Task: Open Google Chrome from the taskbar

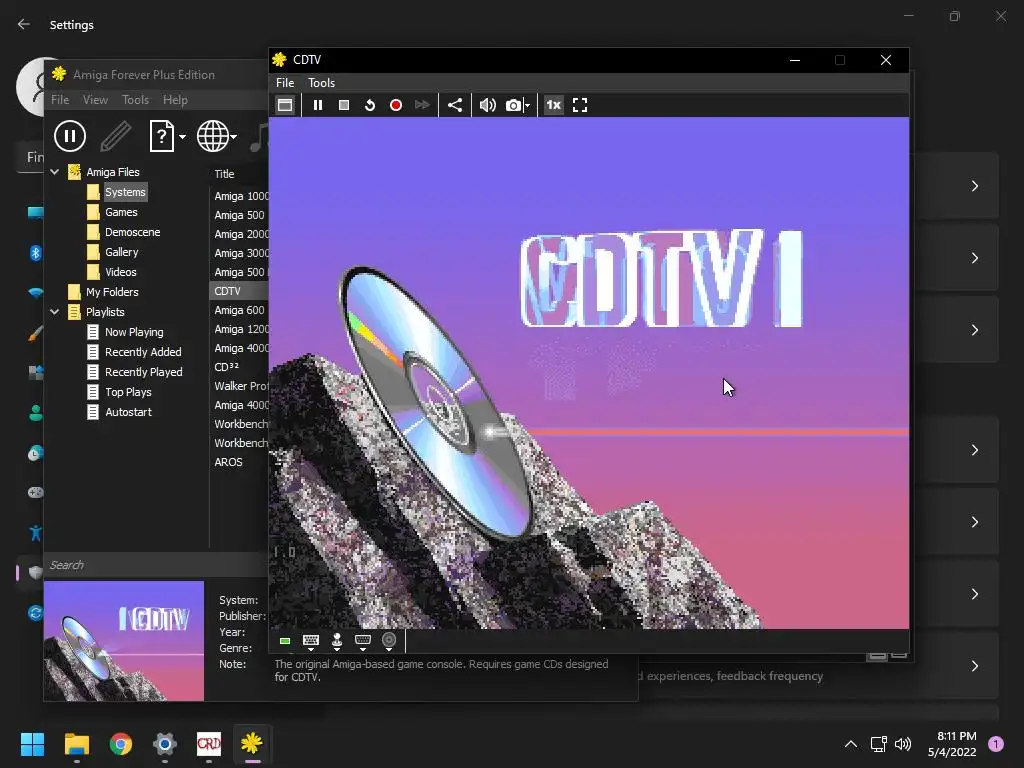Action: coord(121,744)
